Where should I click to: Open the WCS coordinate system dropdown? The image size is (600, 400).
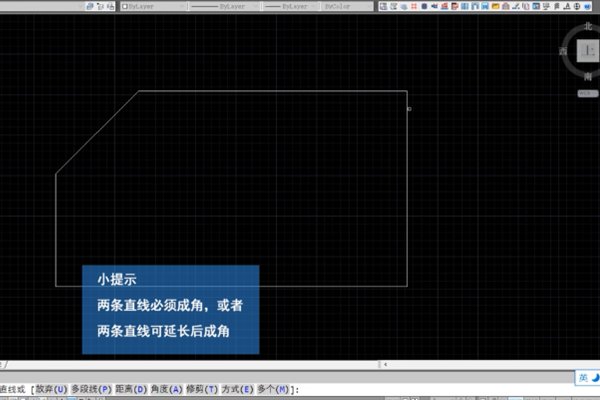pyautogui.click(x=587, y=93)
